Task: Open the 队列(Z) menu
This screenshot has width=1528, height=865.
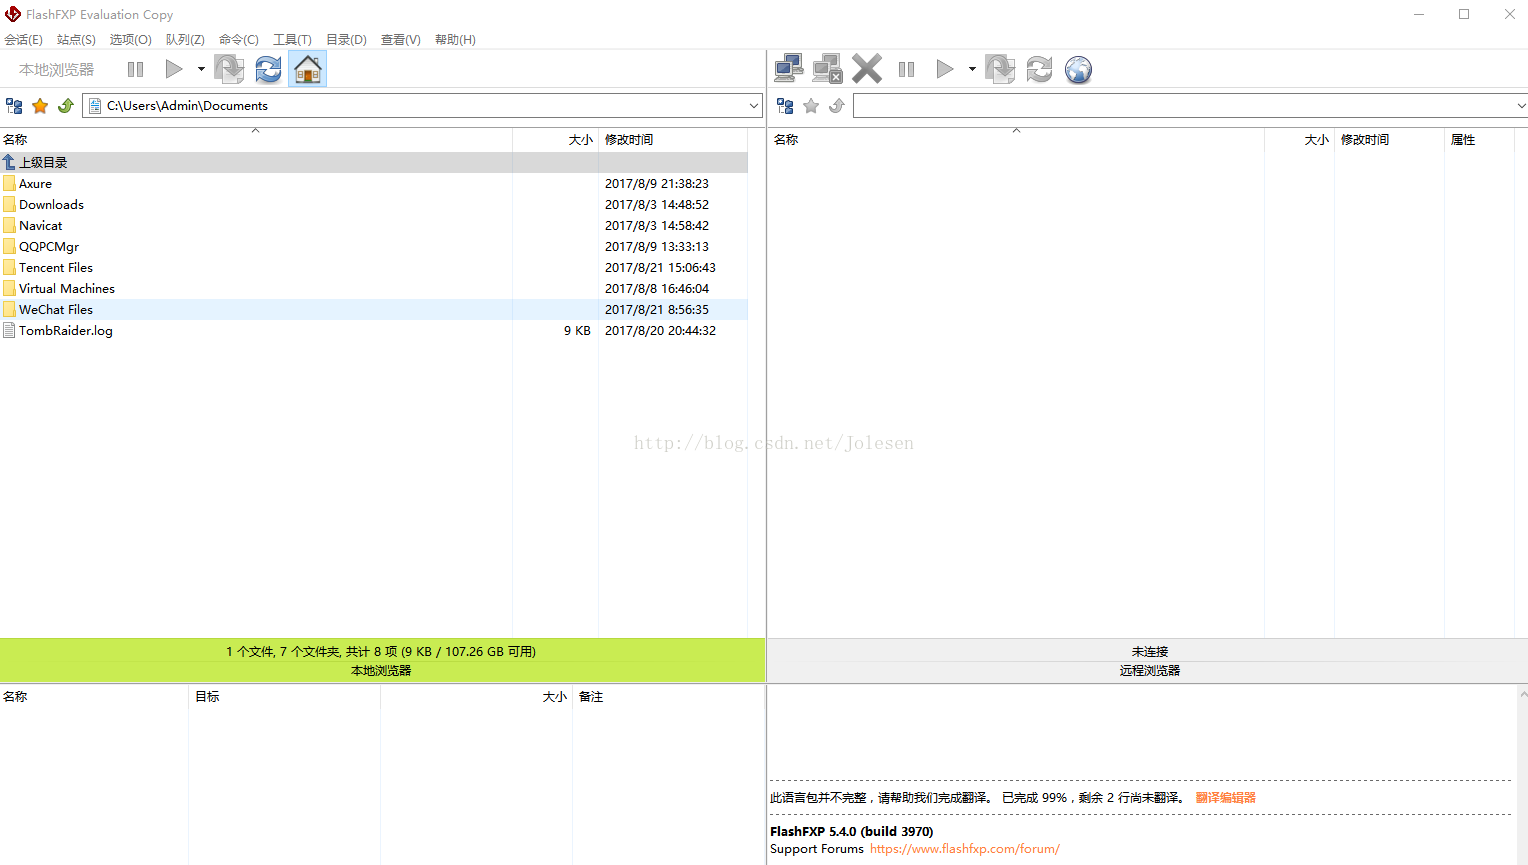Action: (x=185, y=40)
